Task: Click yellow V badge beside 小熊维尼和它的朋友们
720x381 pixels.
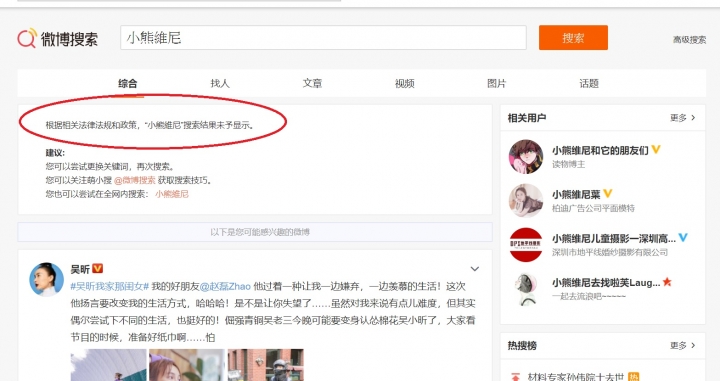Action: pos(656,150)
